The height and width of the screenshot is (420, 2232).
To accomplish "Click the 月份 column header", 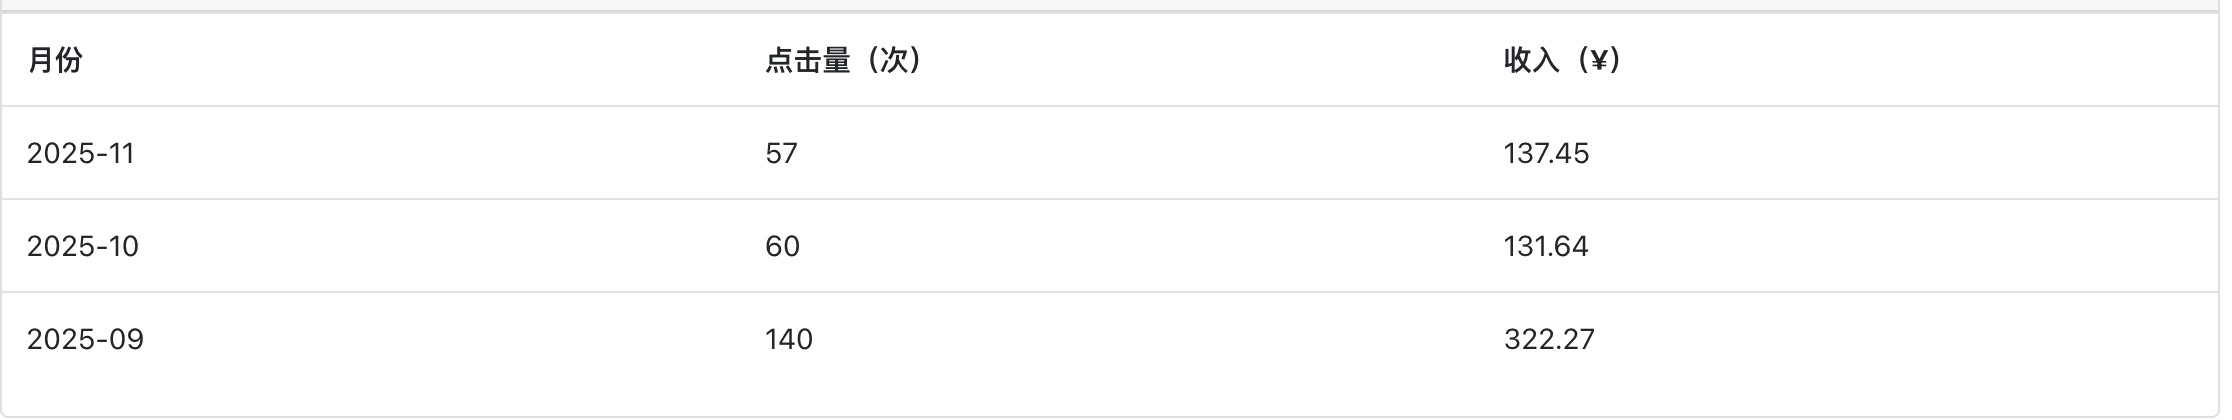I will [x=55, y=61].
